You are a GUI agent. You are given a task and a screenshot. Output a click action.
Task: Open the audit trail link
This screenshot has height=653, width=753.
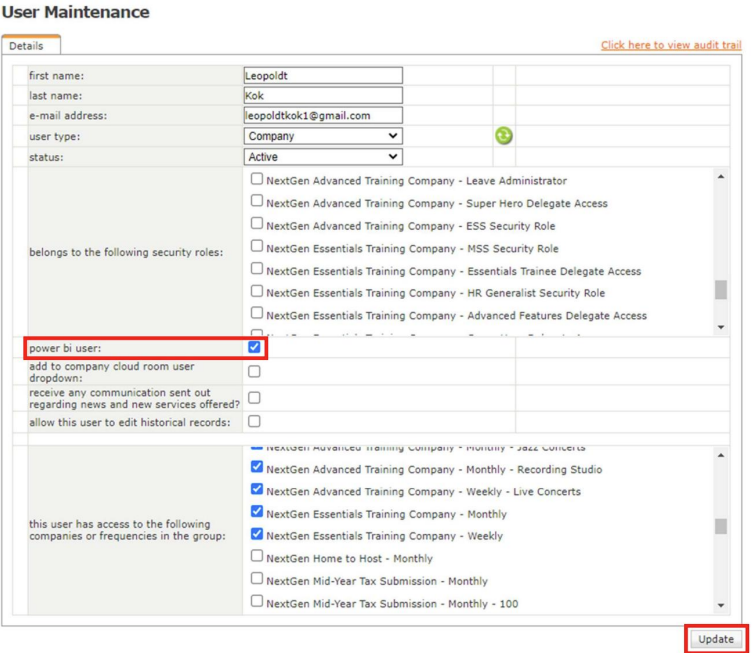(x=671, y=46)
